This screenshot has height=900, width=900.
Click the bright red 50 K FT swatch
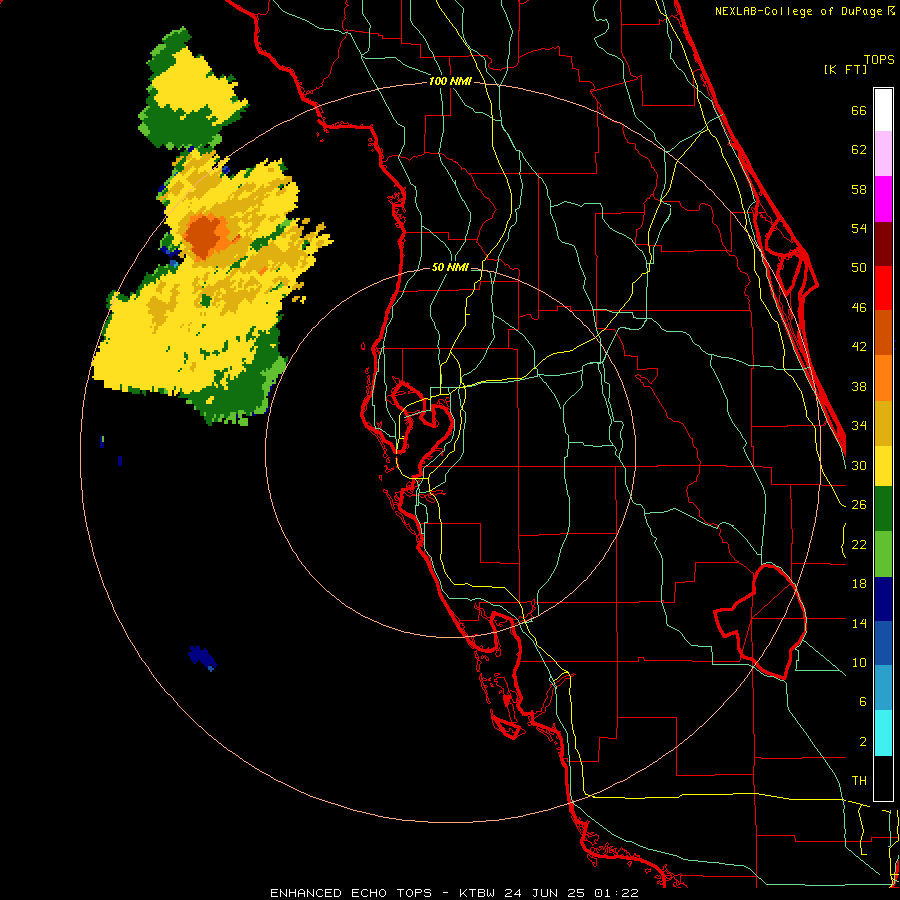[883, 288]
